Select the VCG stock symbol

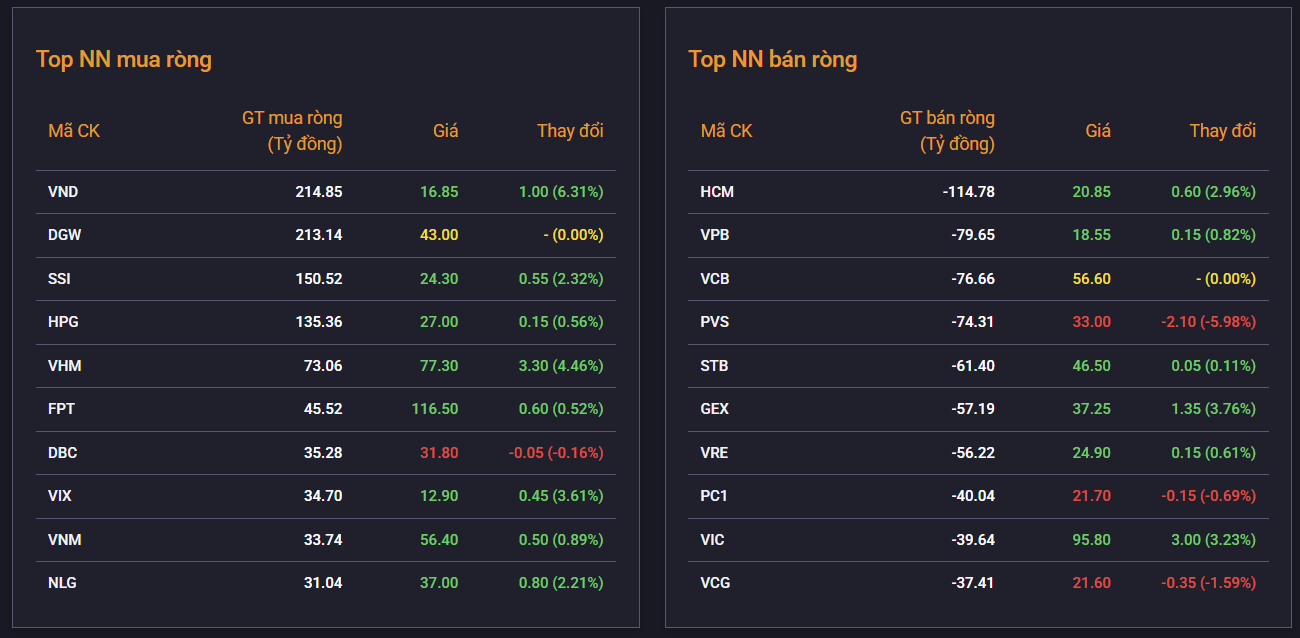click(x=715, y=583)
